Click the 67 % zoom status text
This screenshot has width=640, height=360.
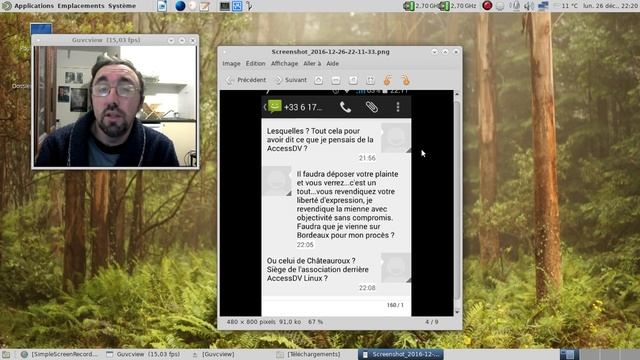pos(316,322)
